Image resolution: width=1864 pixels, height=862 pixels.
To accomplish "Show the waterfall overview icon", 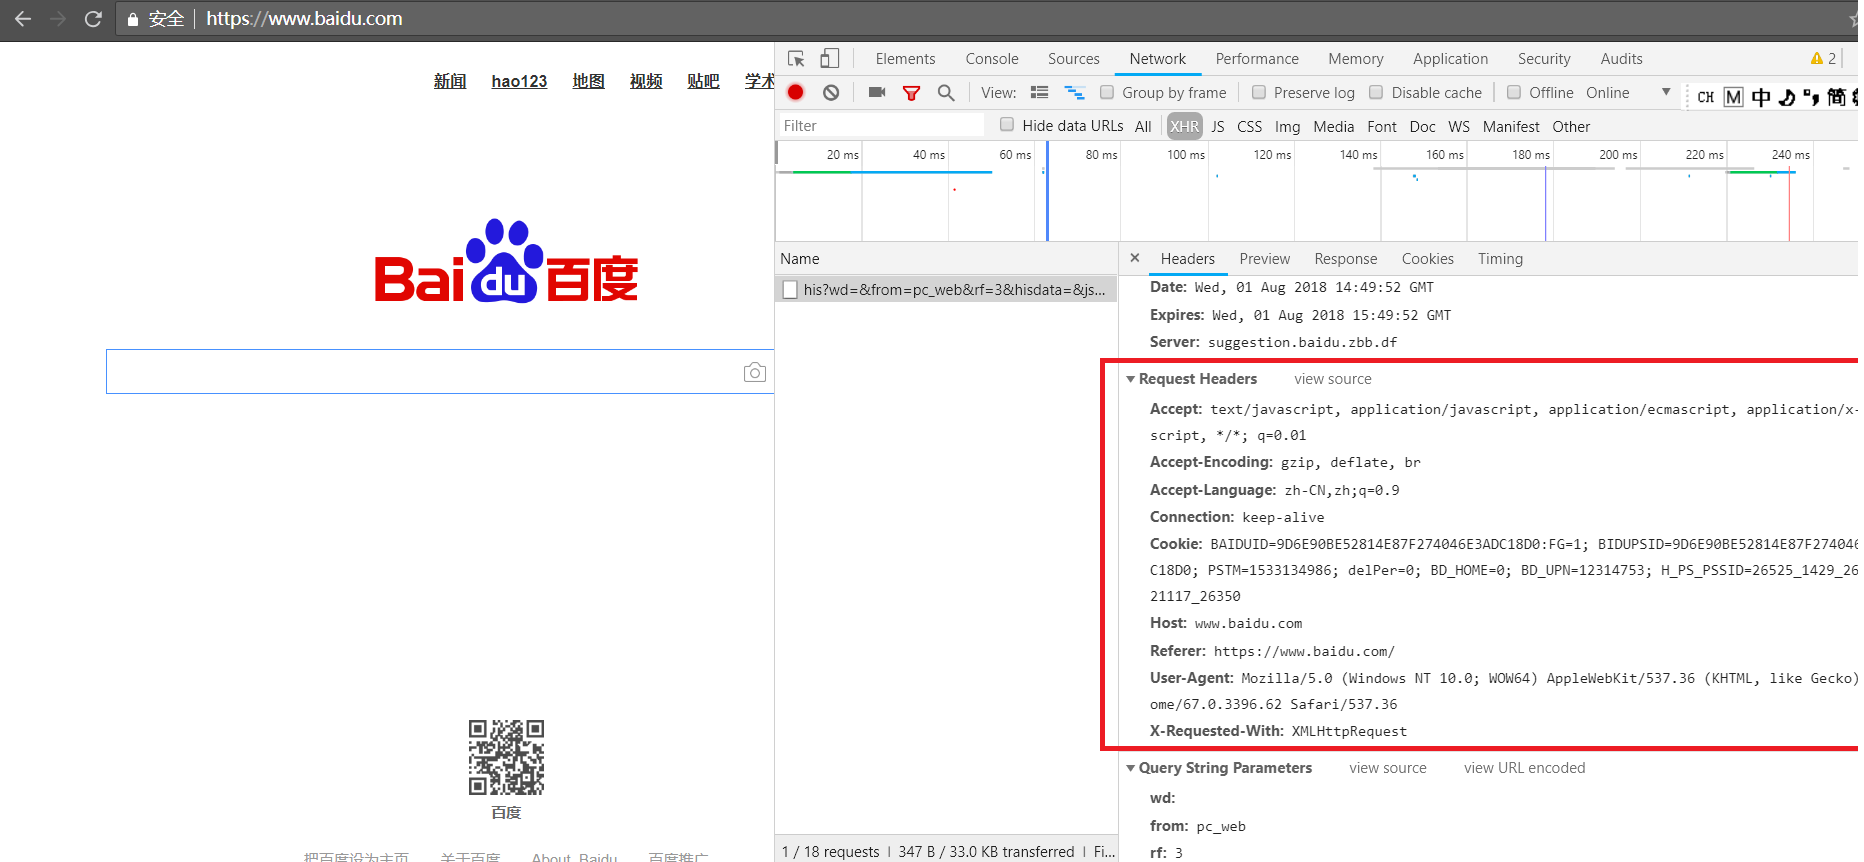I will point(1075,92).
